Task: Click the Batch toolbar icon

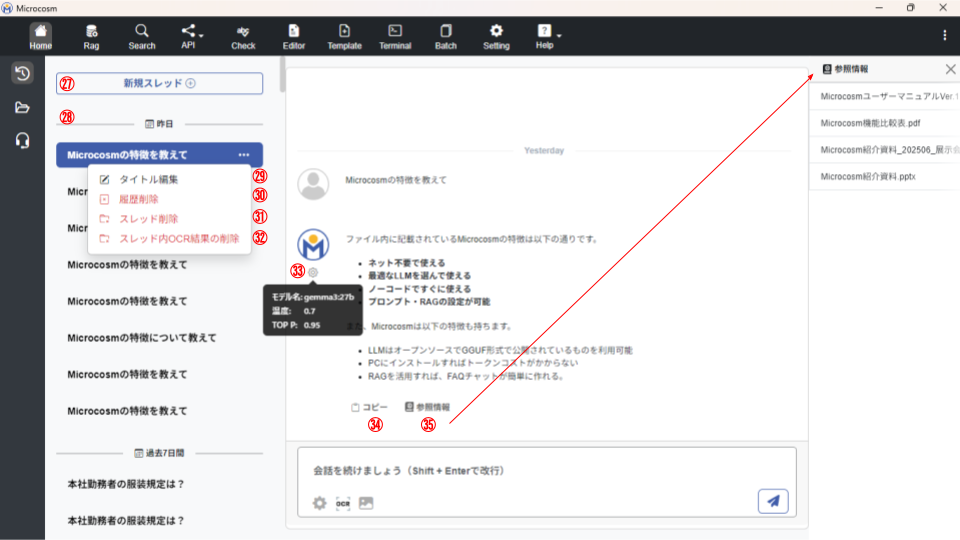Action: click(445, 37)
